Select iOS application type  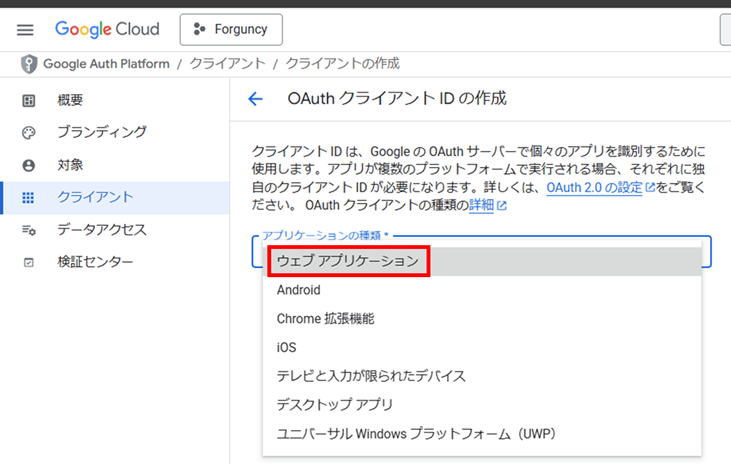tap(482, 347)
